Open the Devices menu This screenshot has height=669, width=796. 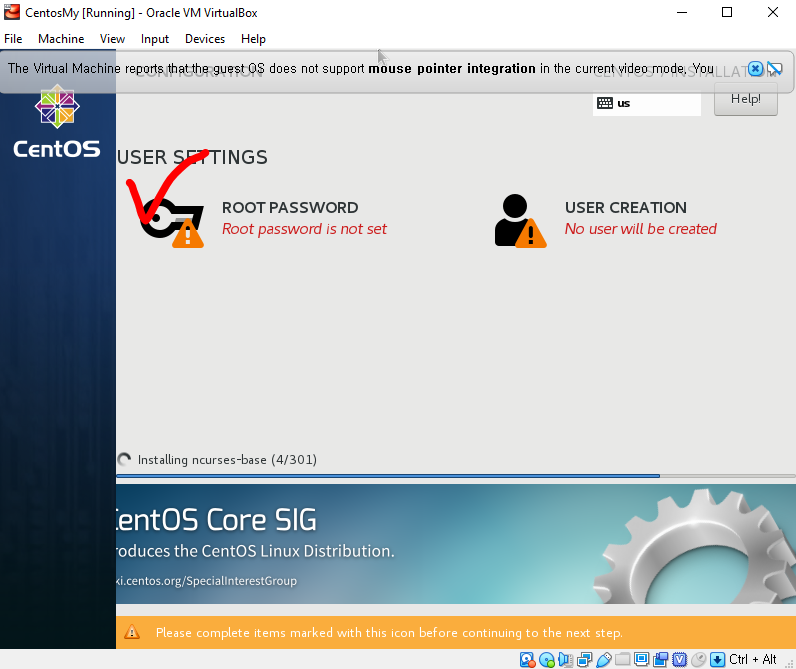pyautogui.click(x=205, y=39)
